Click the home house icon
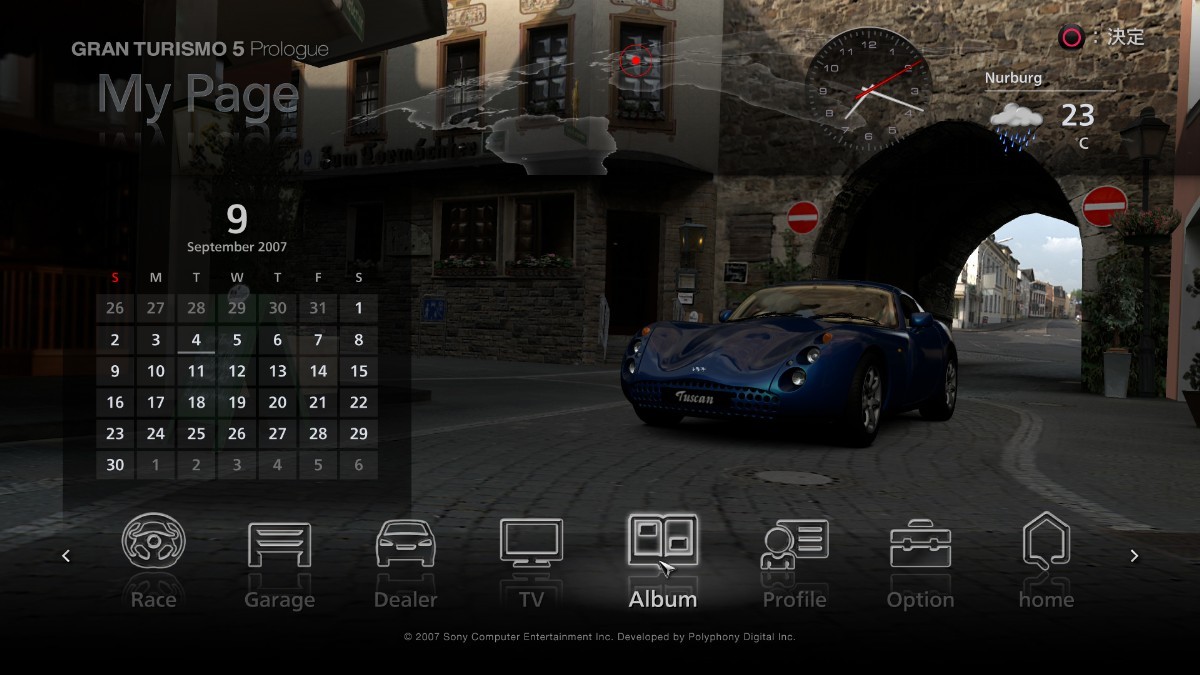Viewport: 1200px width, 675px height. 1046,541
